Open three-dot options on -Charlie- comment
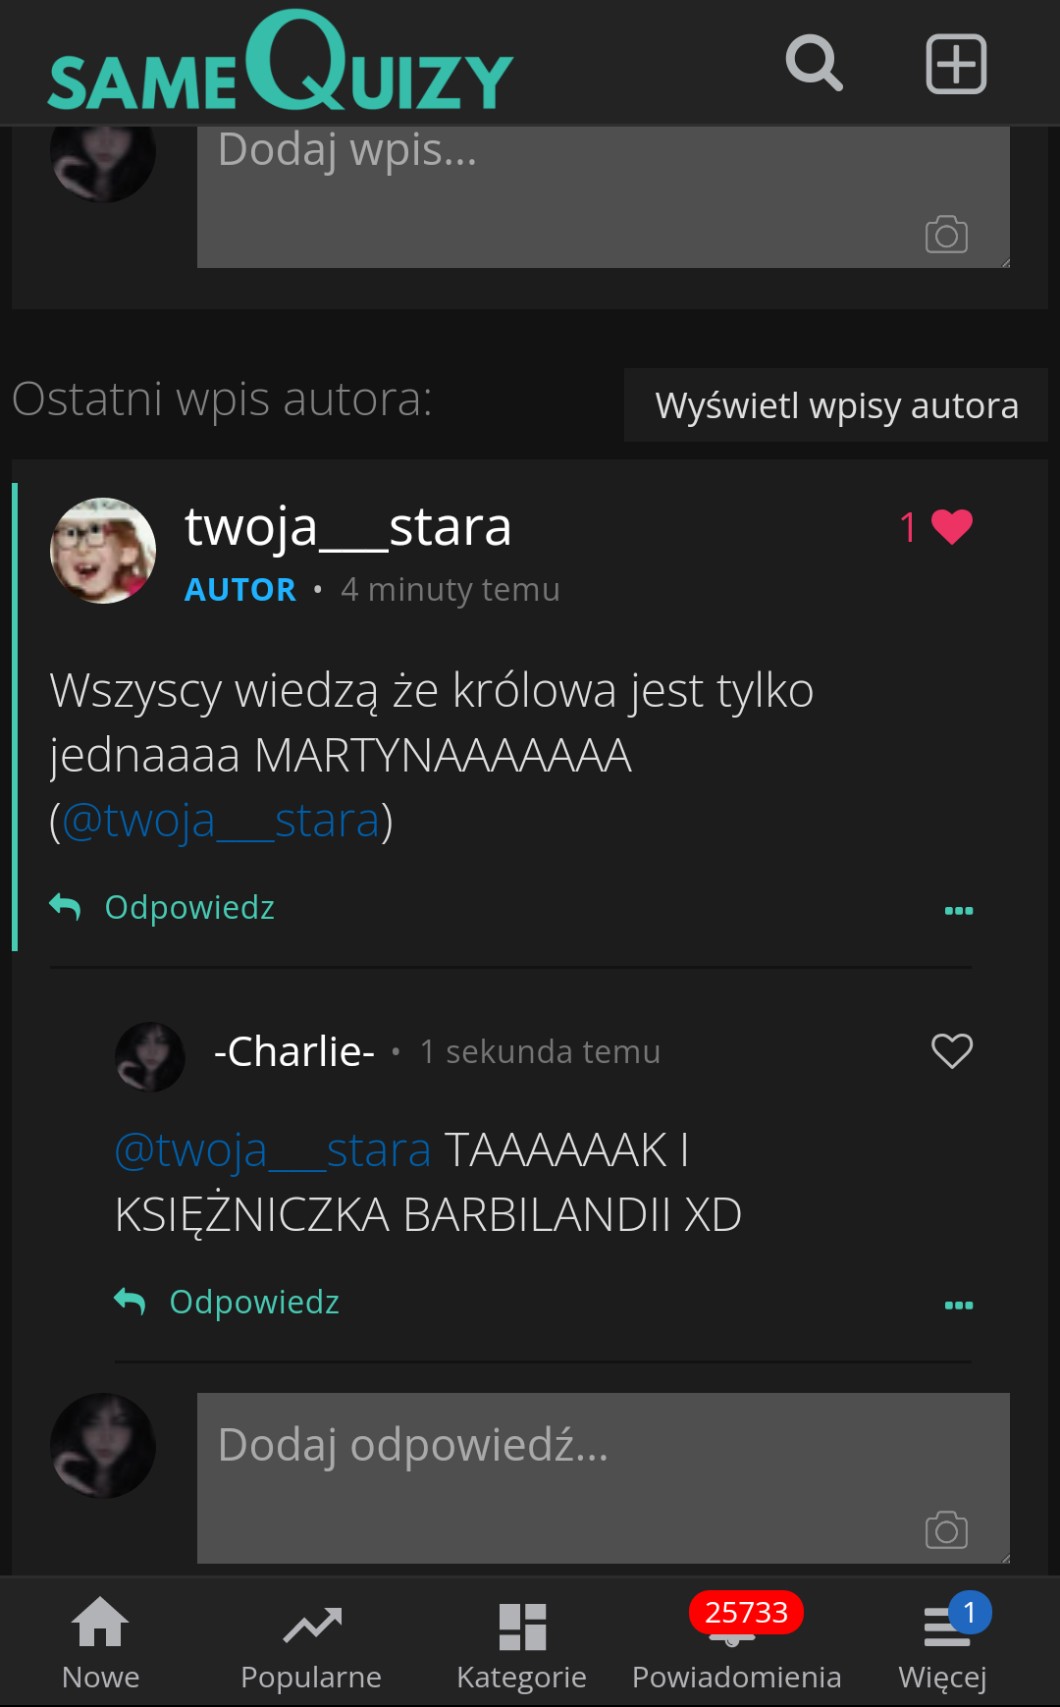Screen dimensions: 1060x1707 (x=958, y=1305)
